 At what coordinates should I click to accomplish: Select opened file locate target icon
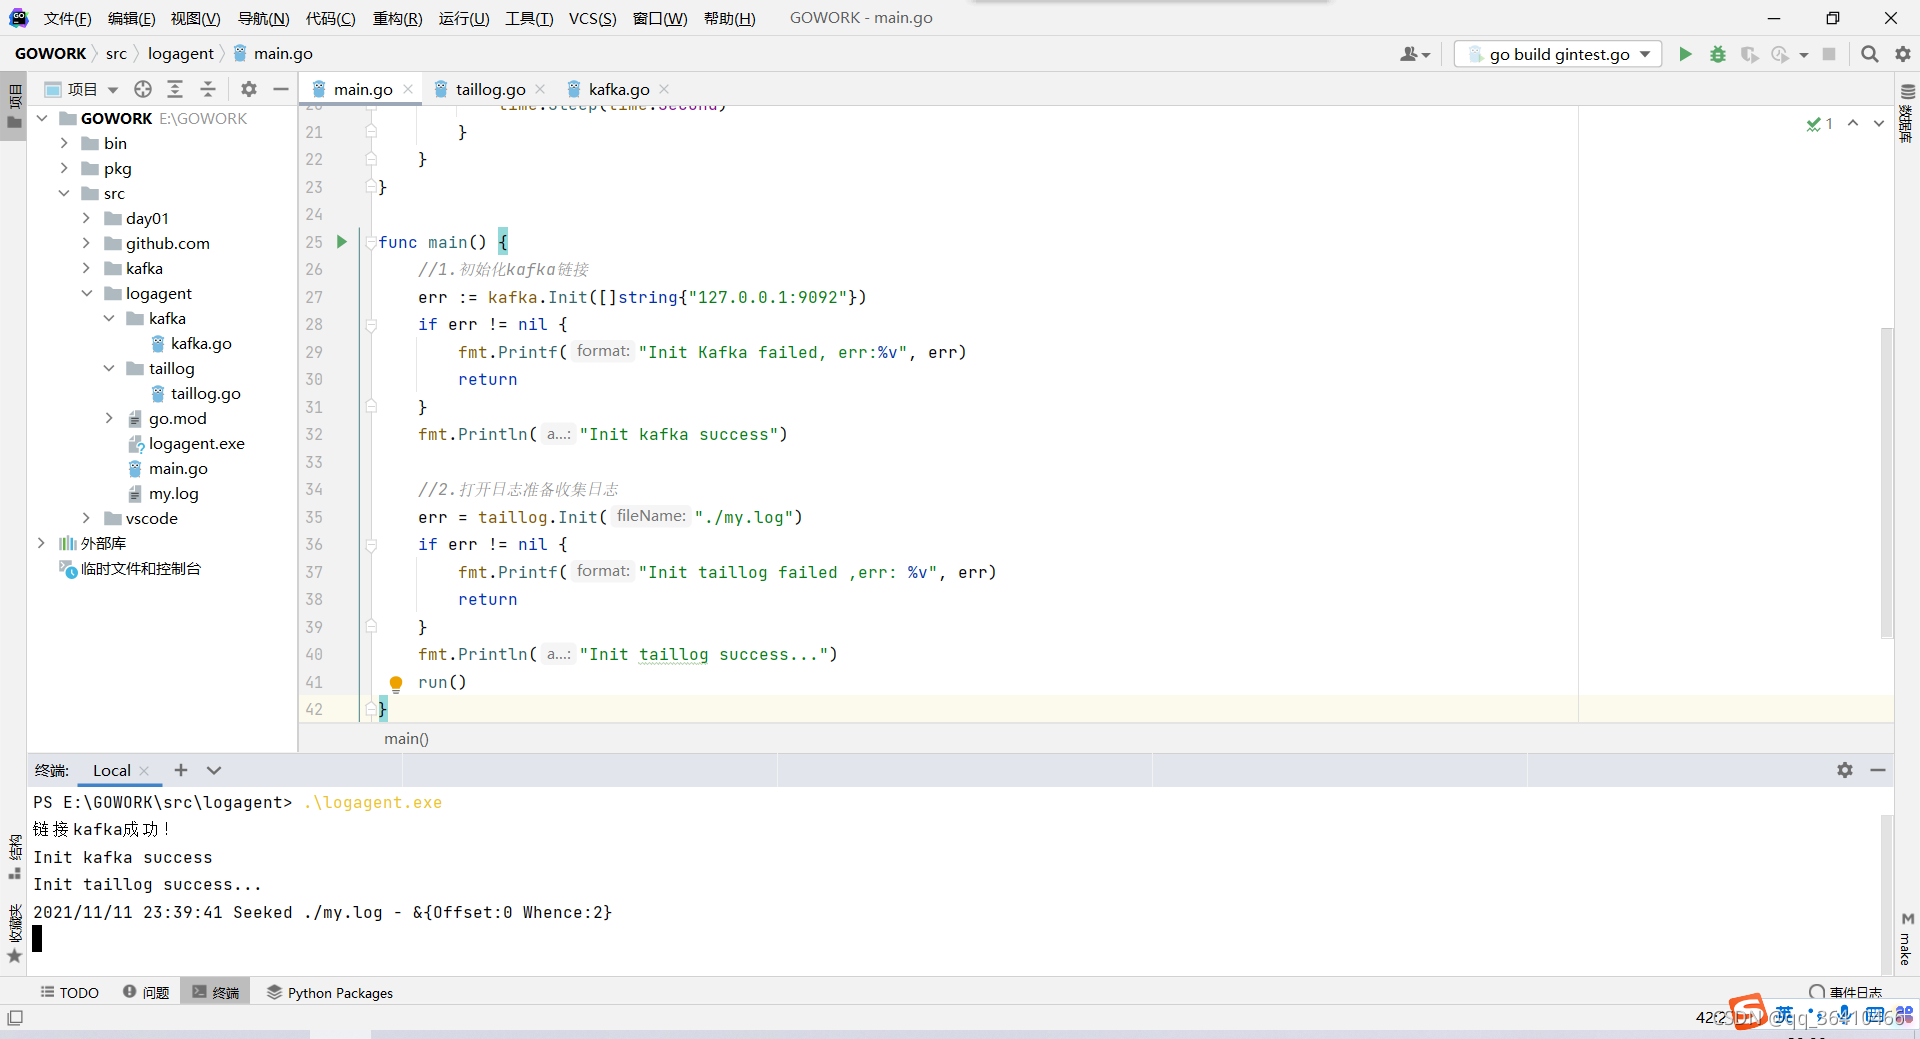pos(143,89)
